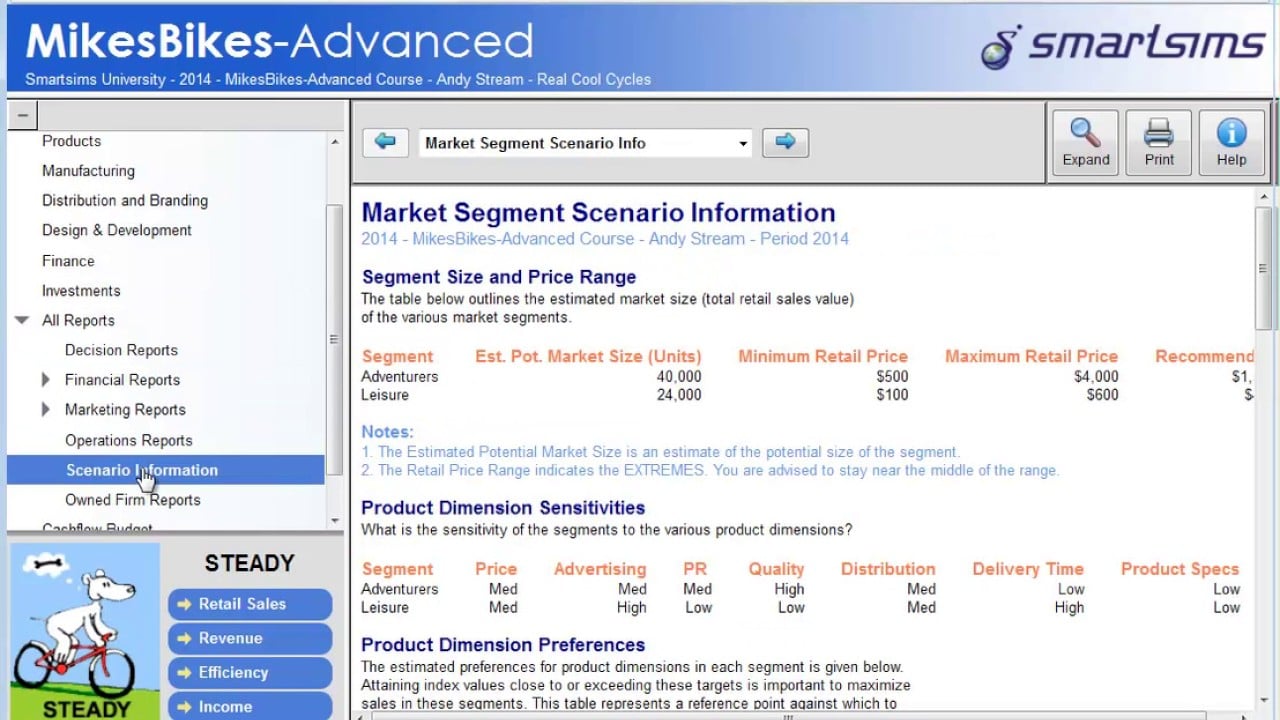Collapse sidebar with the minus button
Screen dimensions: 1280x720
[22, 116]
